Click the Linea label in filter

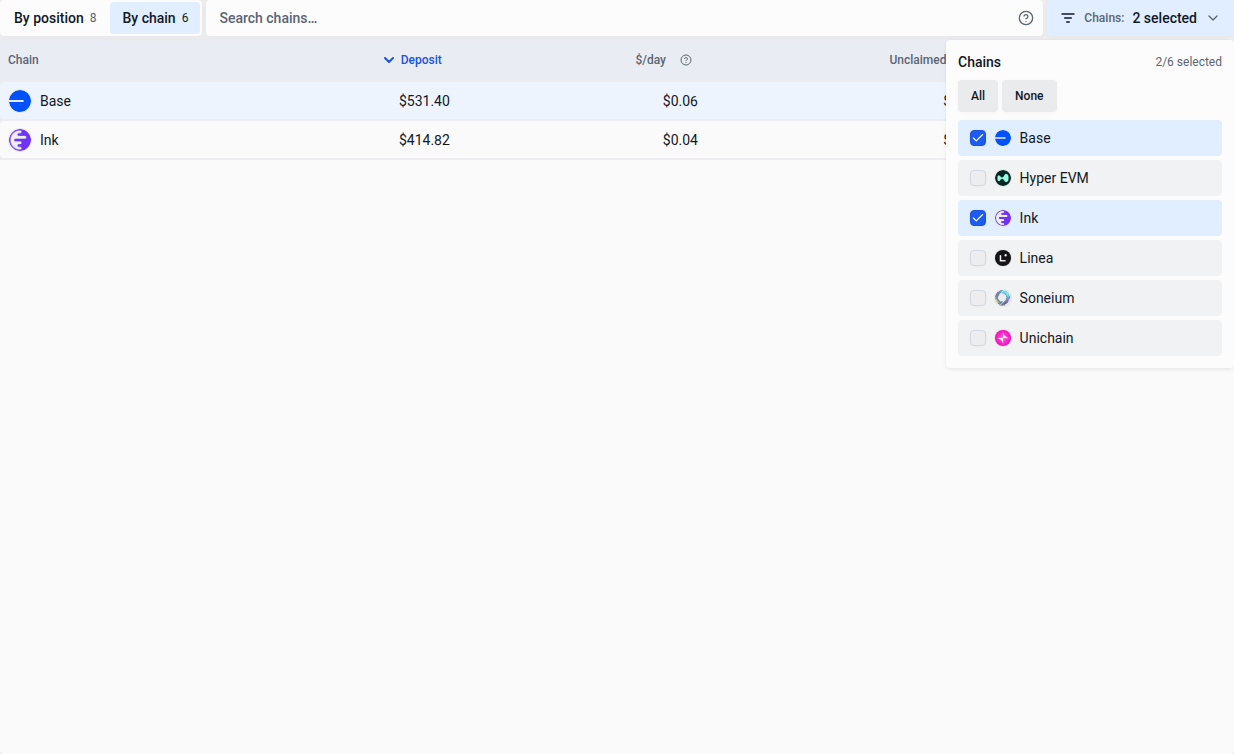[1036, 258]
